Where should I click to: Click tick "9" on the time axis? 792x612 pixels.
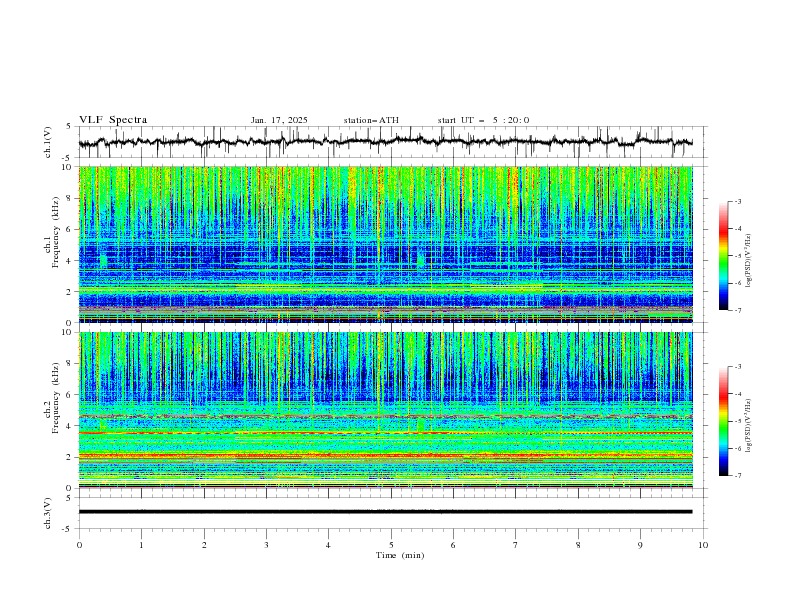(640, 545)
